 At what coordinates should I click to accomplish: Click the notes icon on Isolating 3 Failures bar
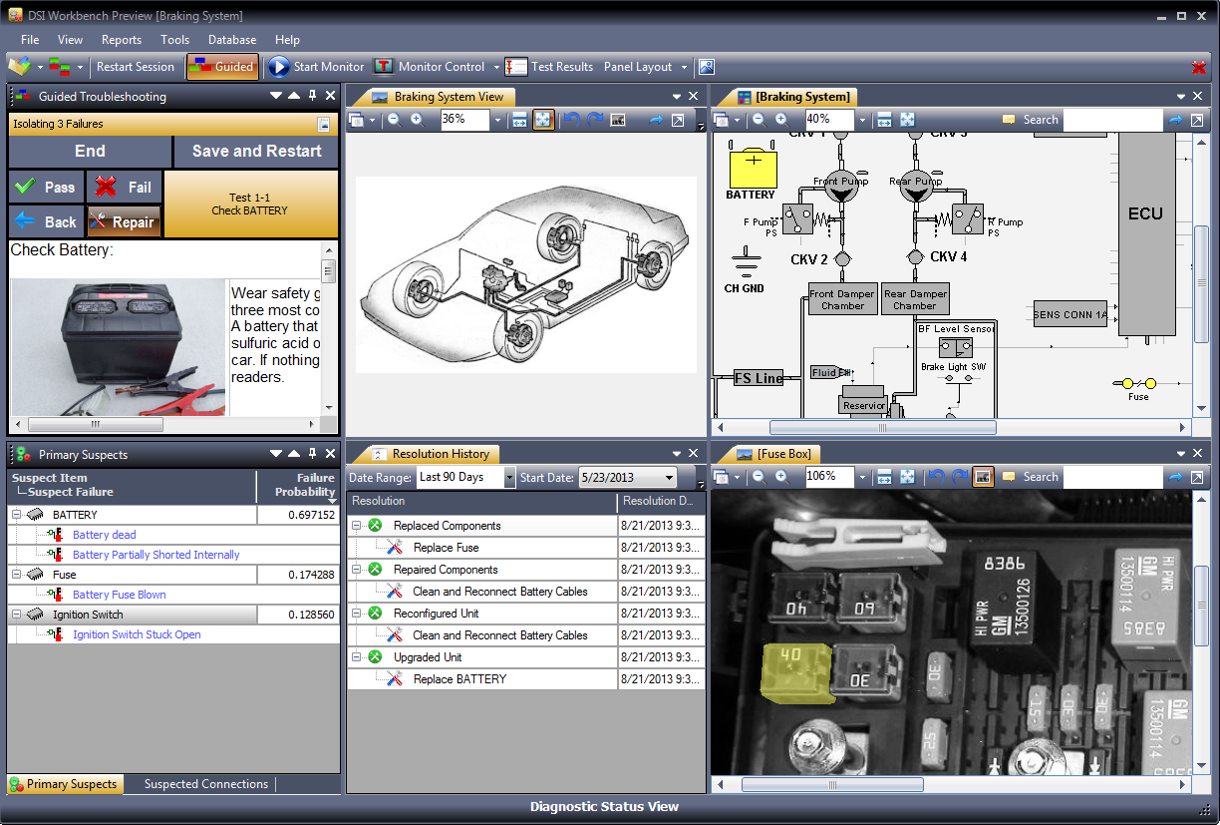(324, 125)
